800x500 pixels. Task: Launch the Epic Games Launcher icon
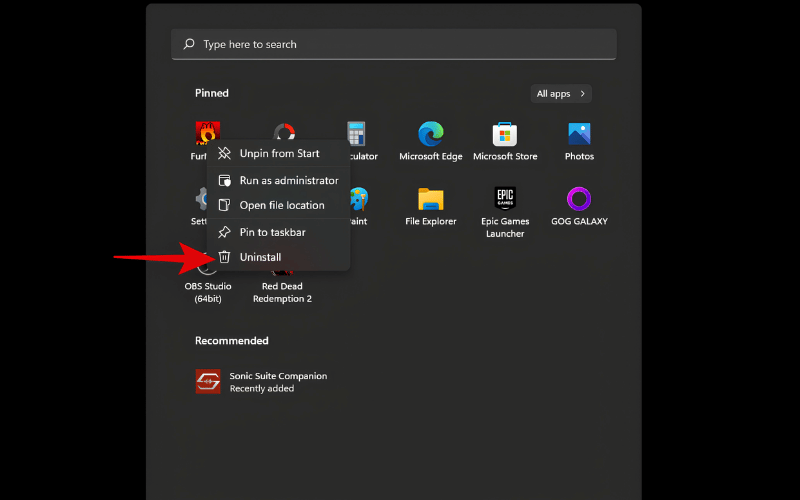(505, 198)
